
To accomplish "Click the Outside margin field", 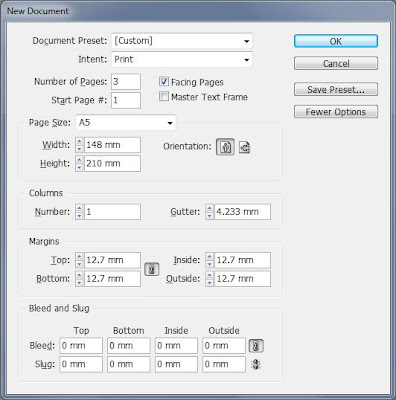I will pyautogui.click(x=242, y=279).
